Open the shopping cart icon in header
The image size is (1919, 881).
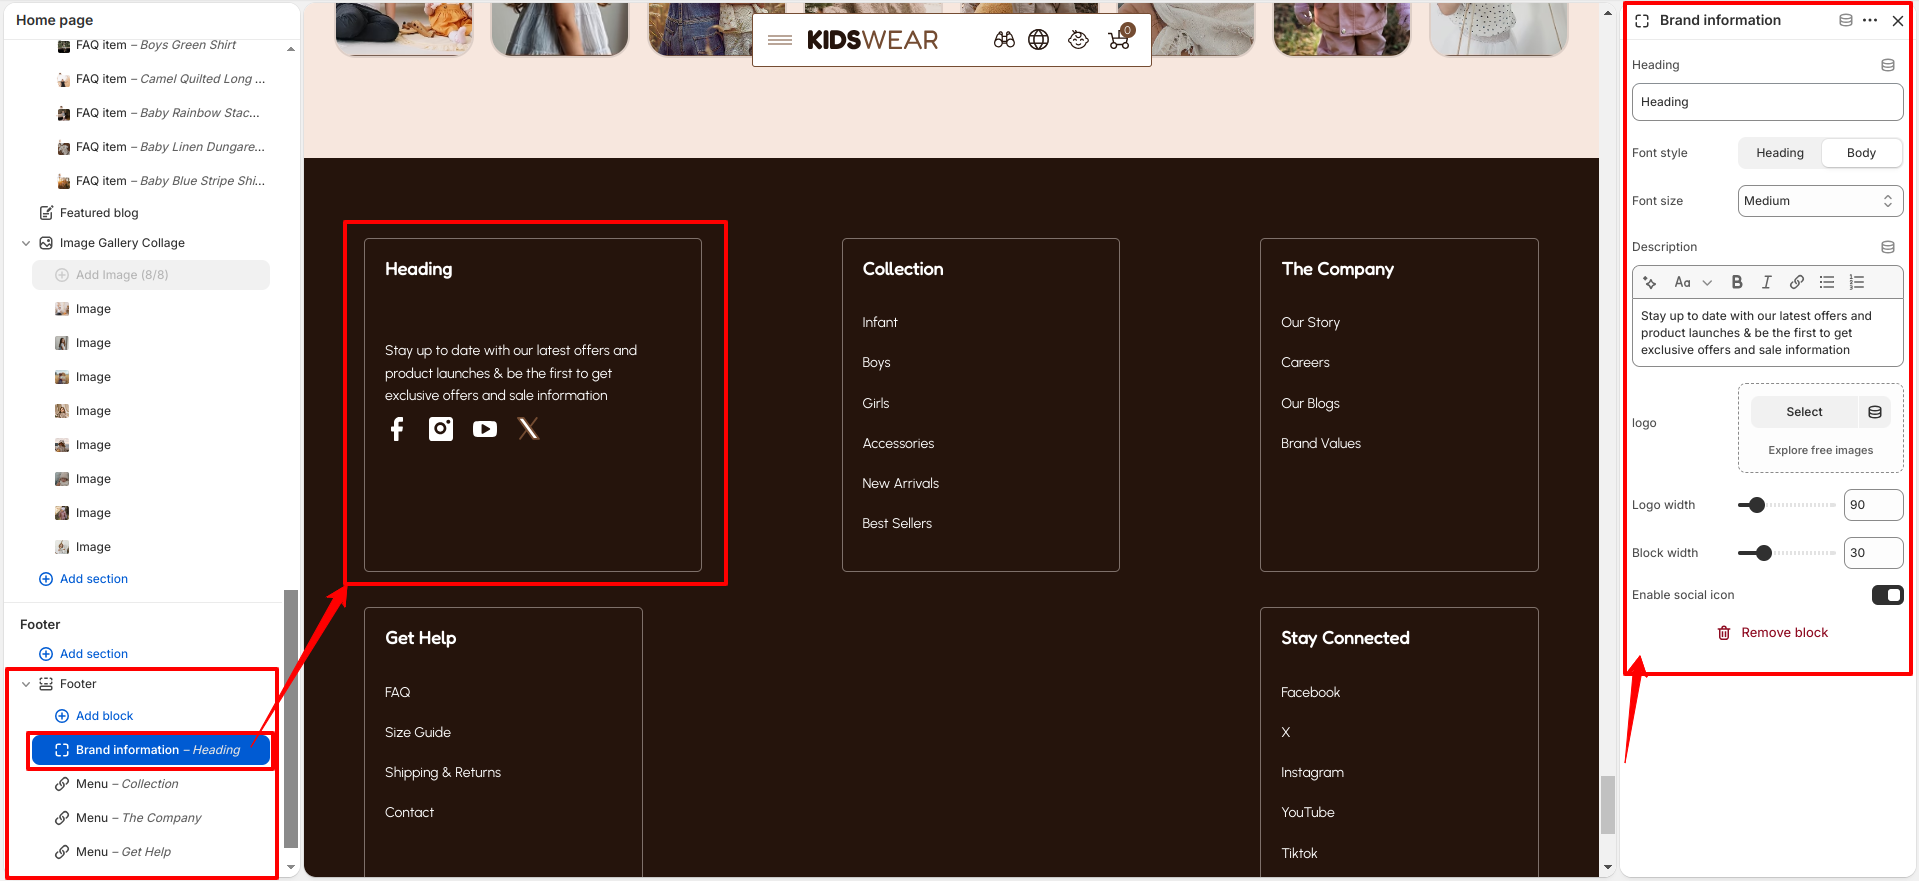1120,38
